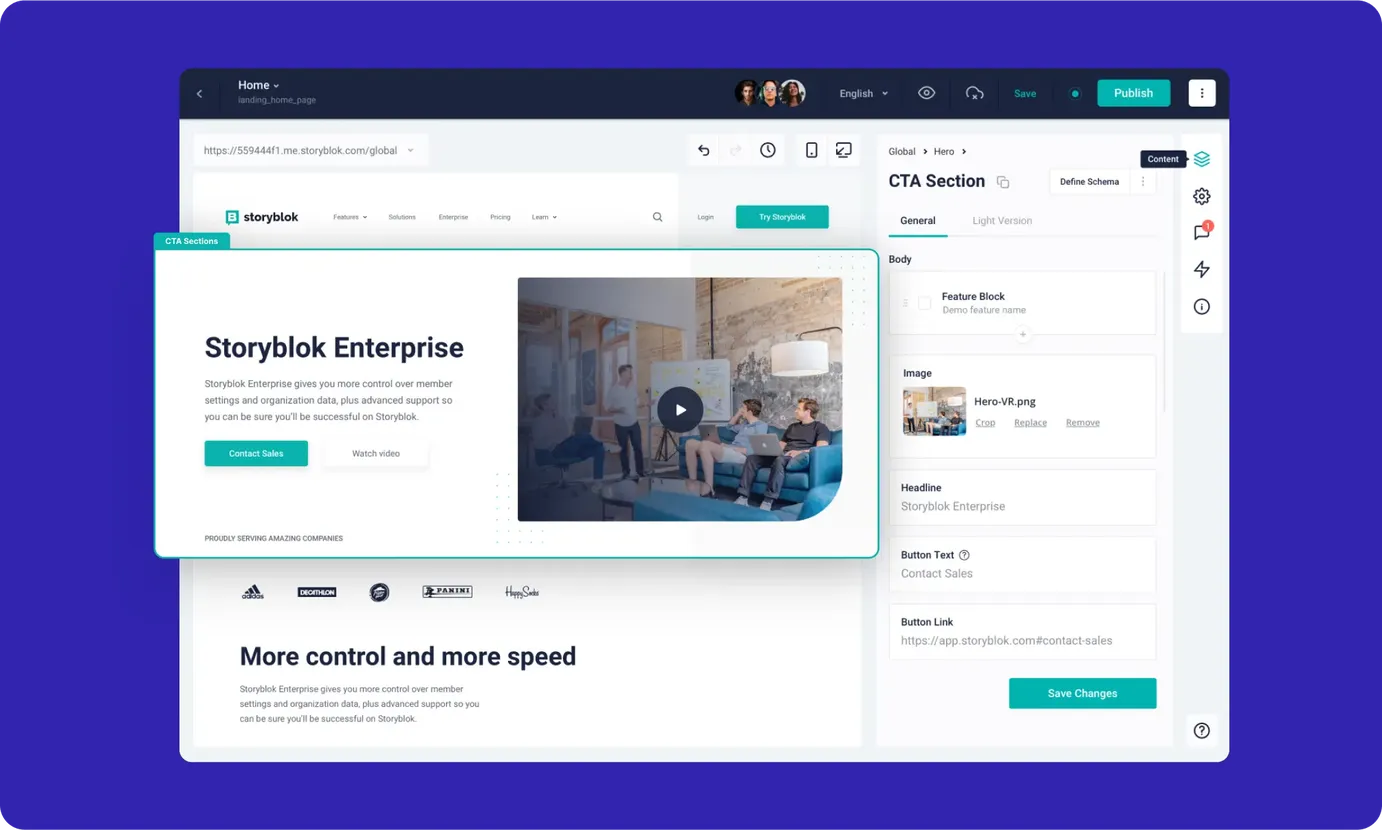Click Define Schema button
The height and width of the screenshot is (830, 1382).
(1089, 181)
